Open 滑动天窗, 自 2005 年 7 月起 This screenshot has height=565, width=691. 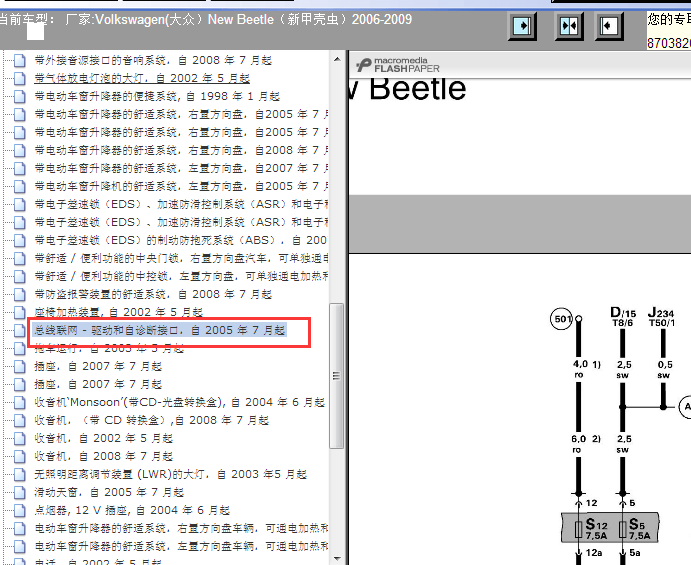click(x=109, y=492)
